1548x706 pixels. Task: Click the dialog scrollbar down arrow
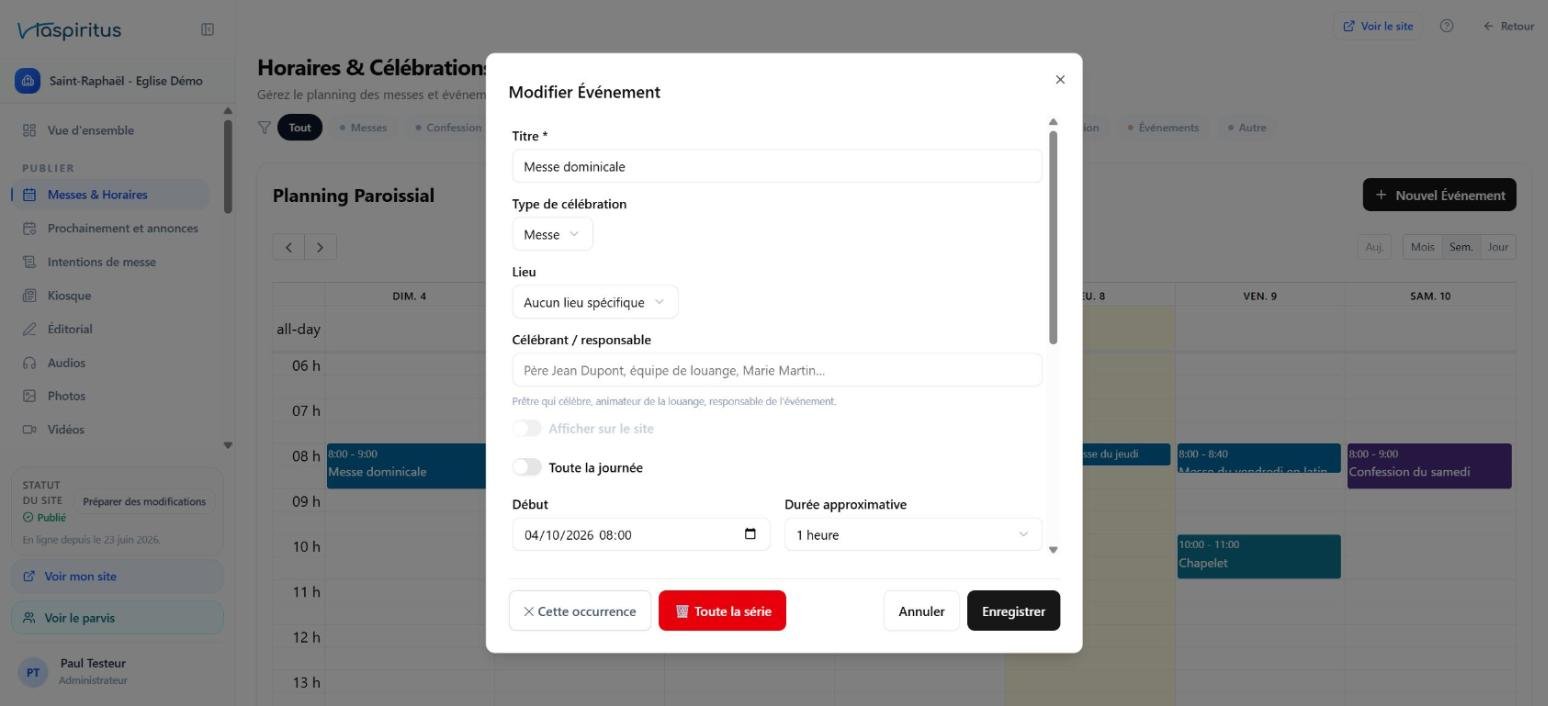click(1053, 549)
